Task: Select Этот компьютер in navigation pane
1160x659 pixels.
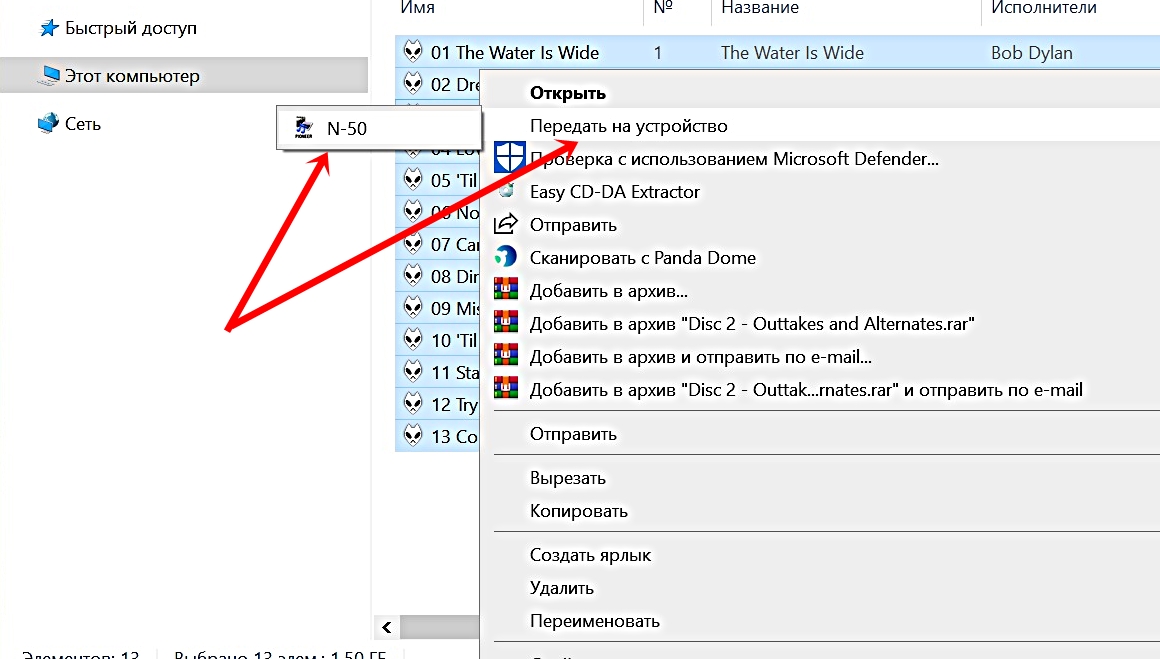Action: pos(132,76)
